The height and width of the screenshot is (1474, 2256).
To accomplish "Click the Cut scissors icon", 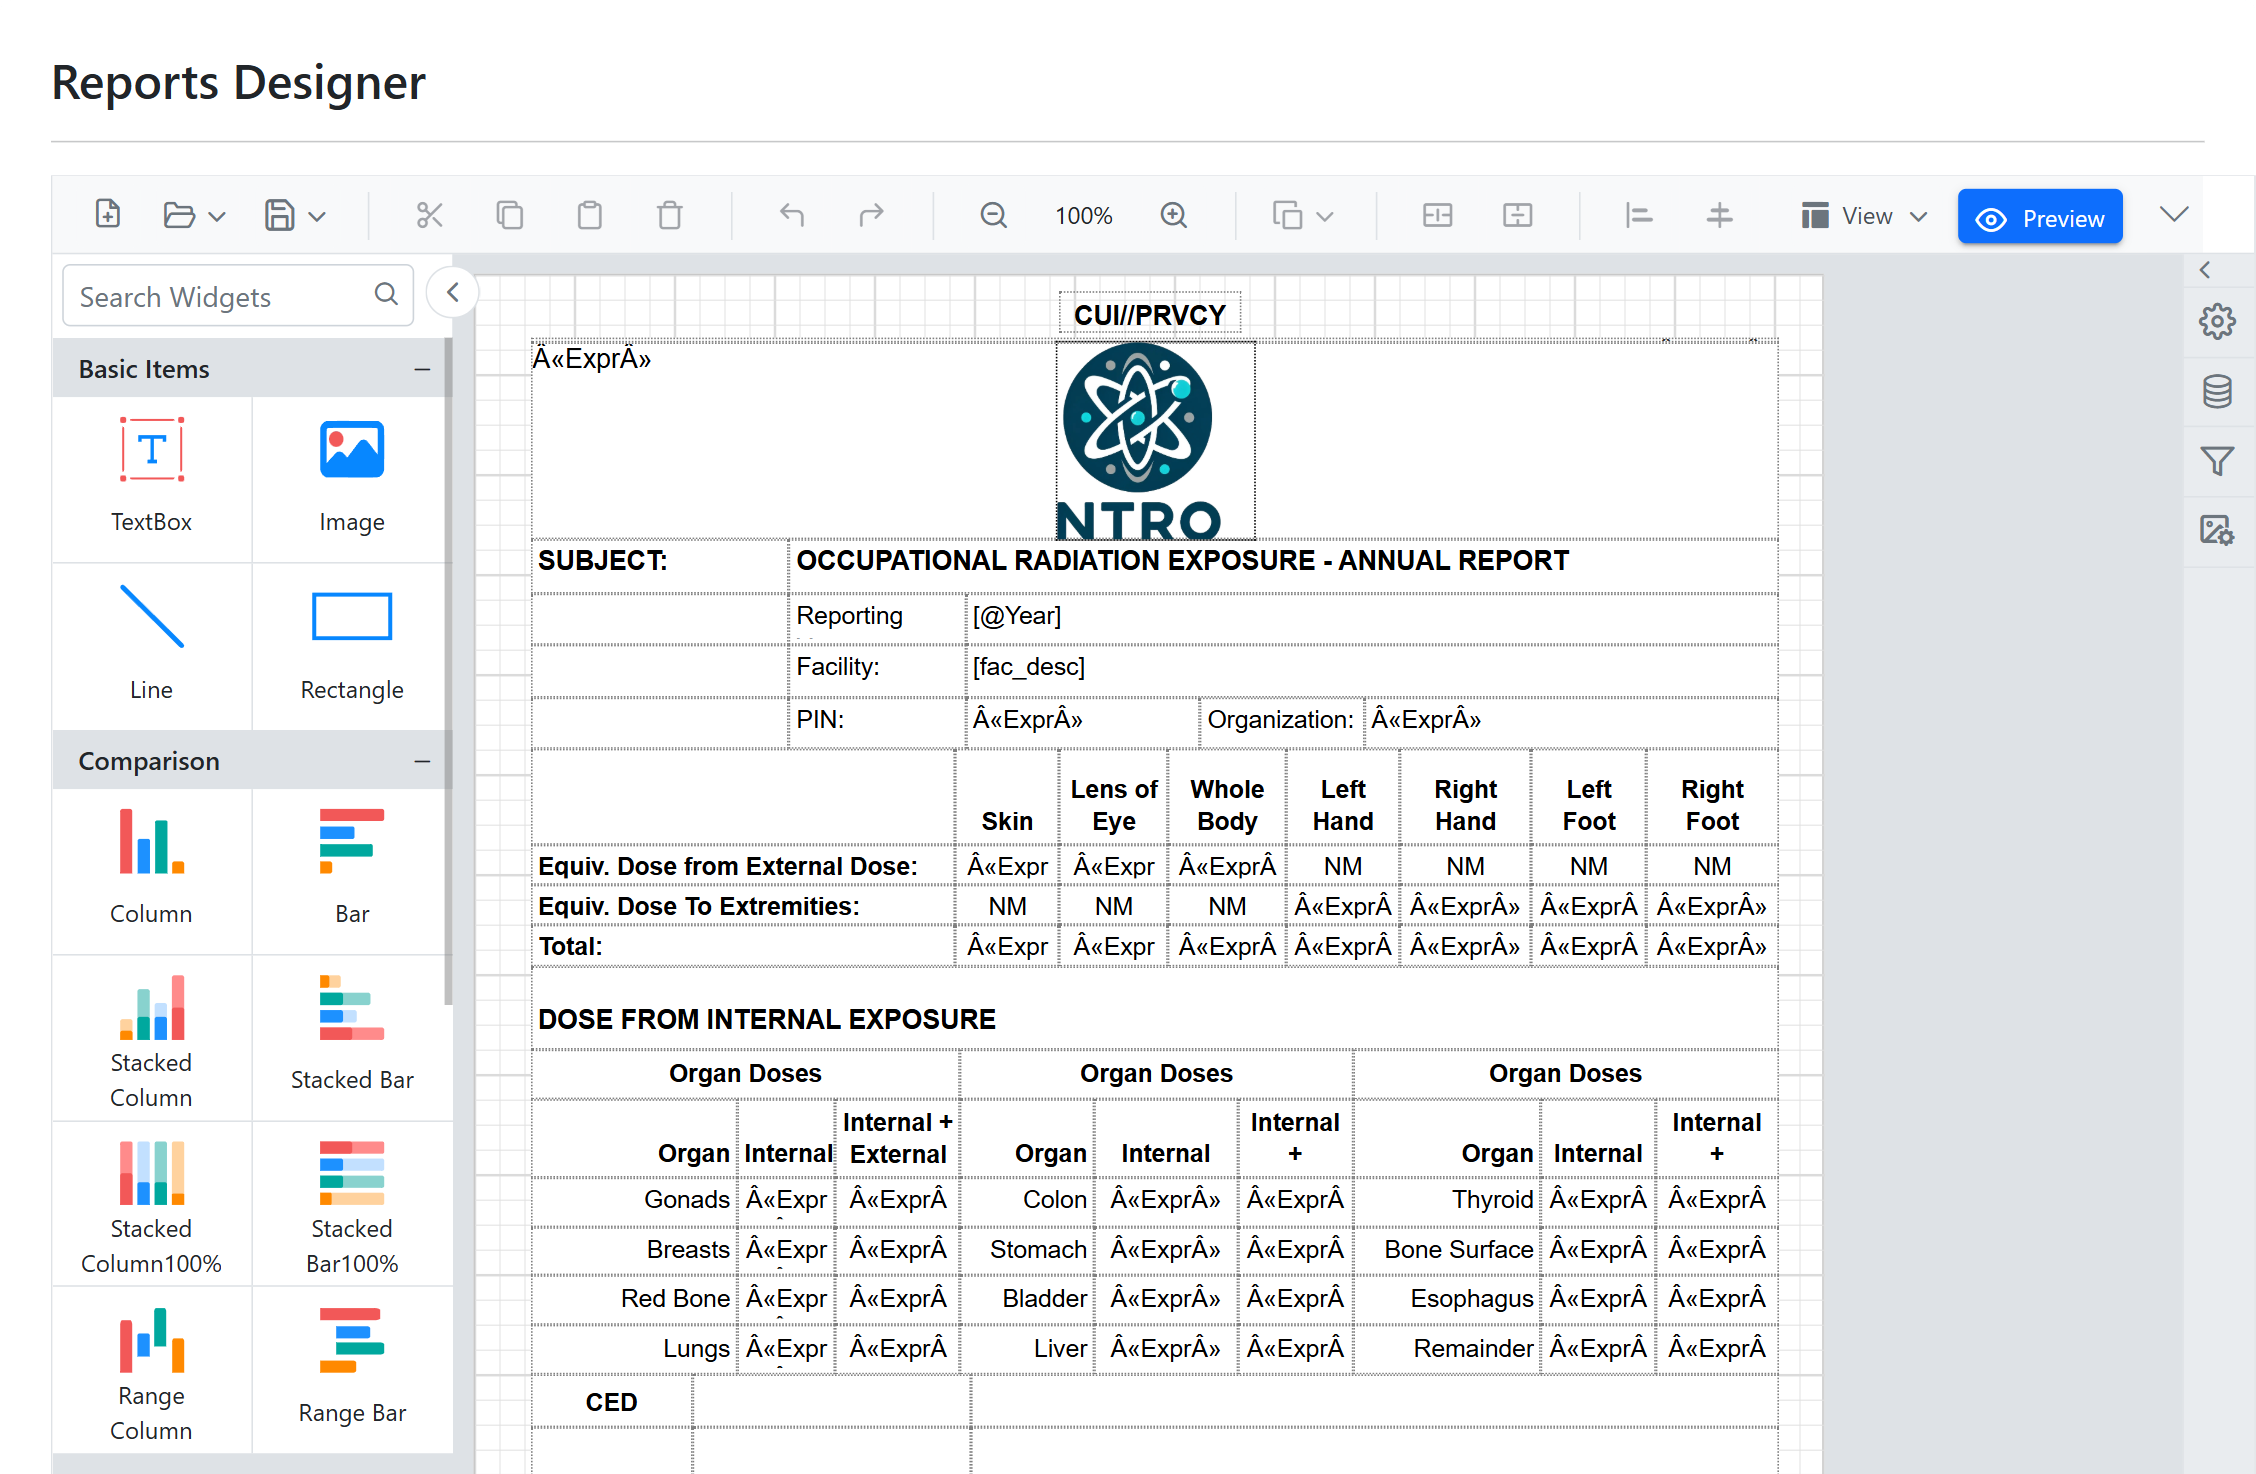I will point(429,215).
